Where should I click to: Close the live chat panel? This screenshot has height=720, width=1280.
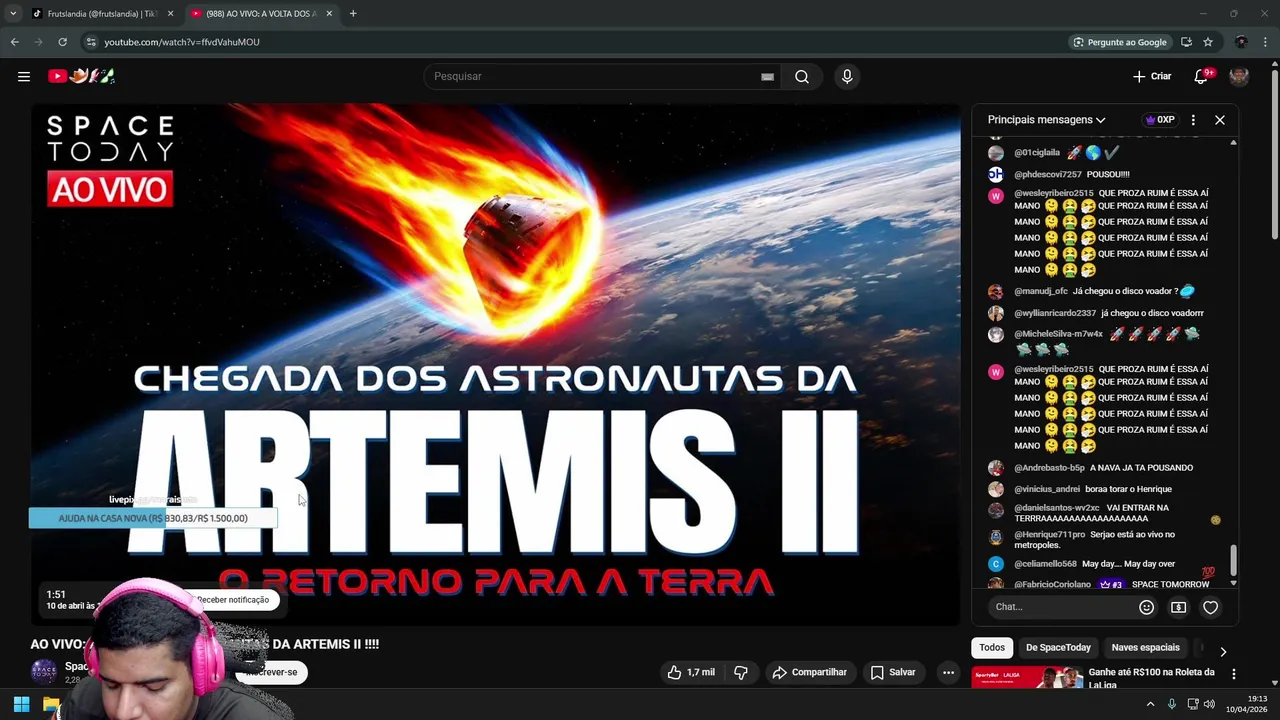coord(1220,120)
